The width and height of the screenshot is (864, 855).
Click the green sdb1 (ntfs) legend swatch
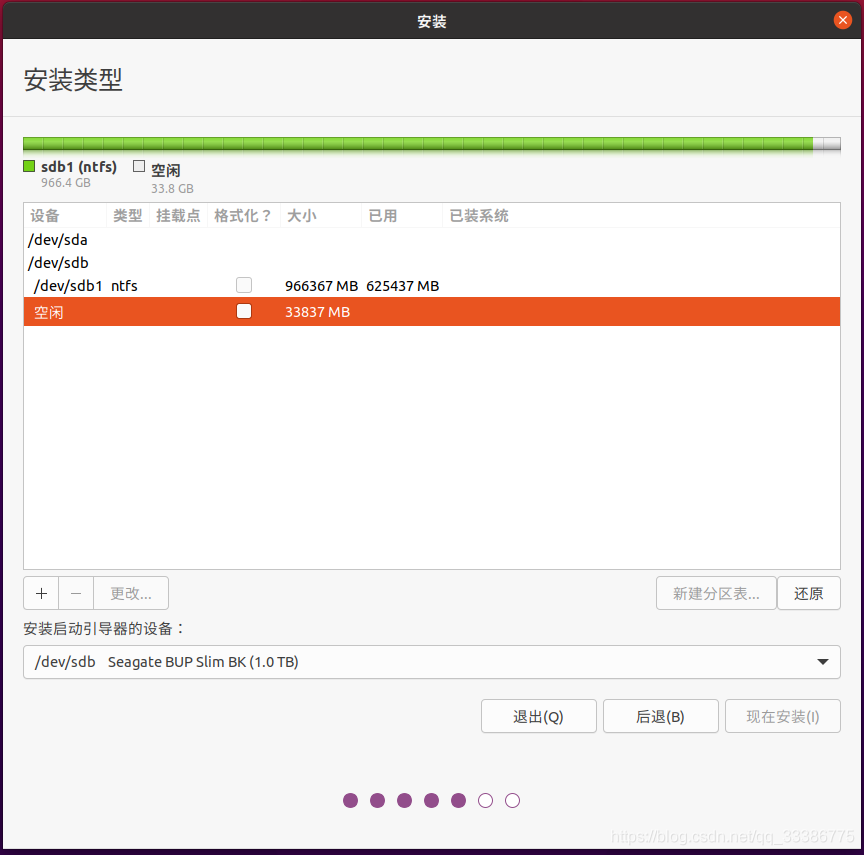click(x=29, y=166)
